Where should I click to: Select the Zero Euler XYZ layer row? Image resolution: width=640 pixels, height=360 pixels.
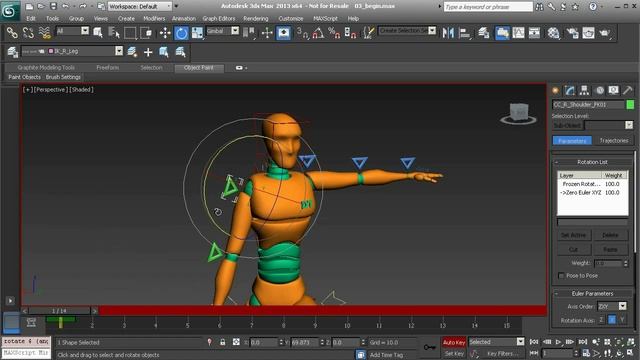tap(592, 192)
